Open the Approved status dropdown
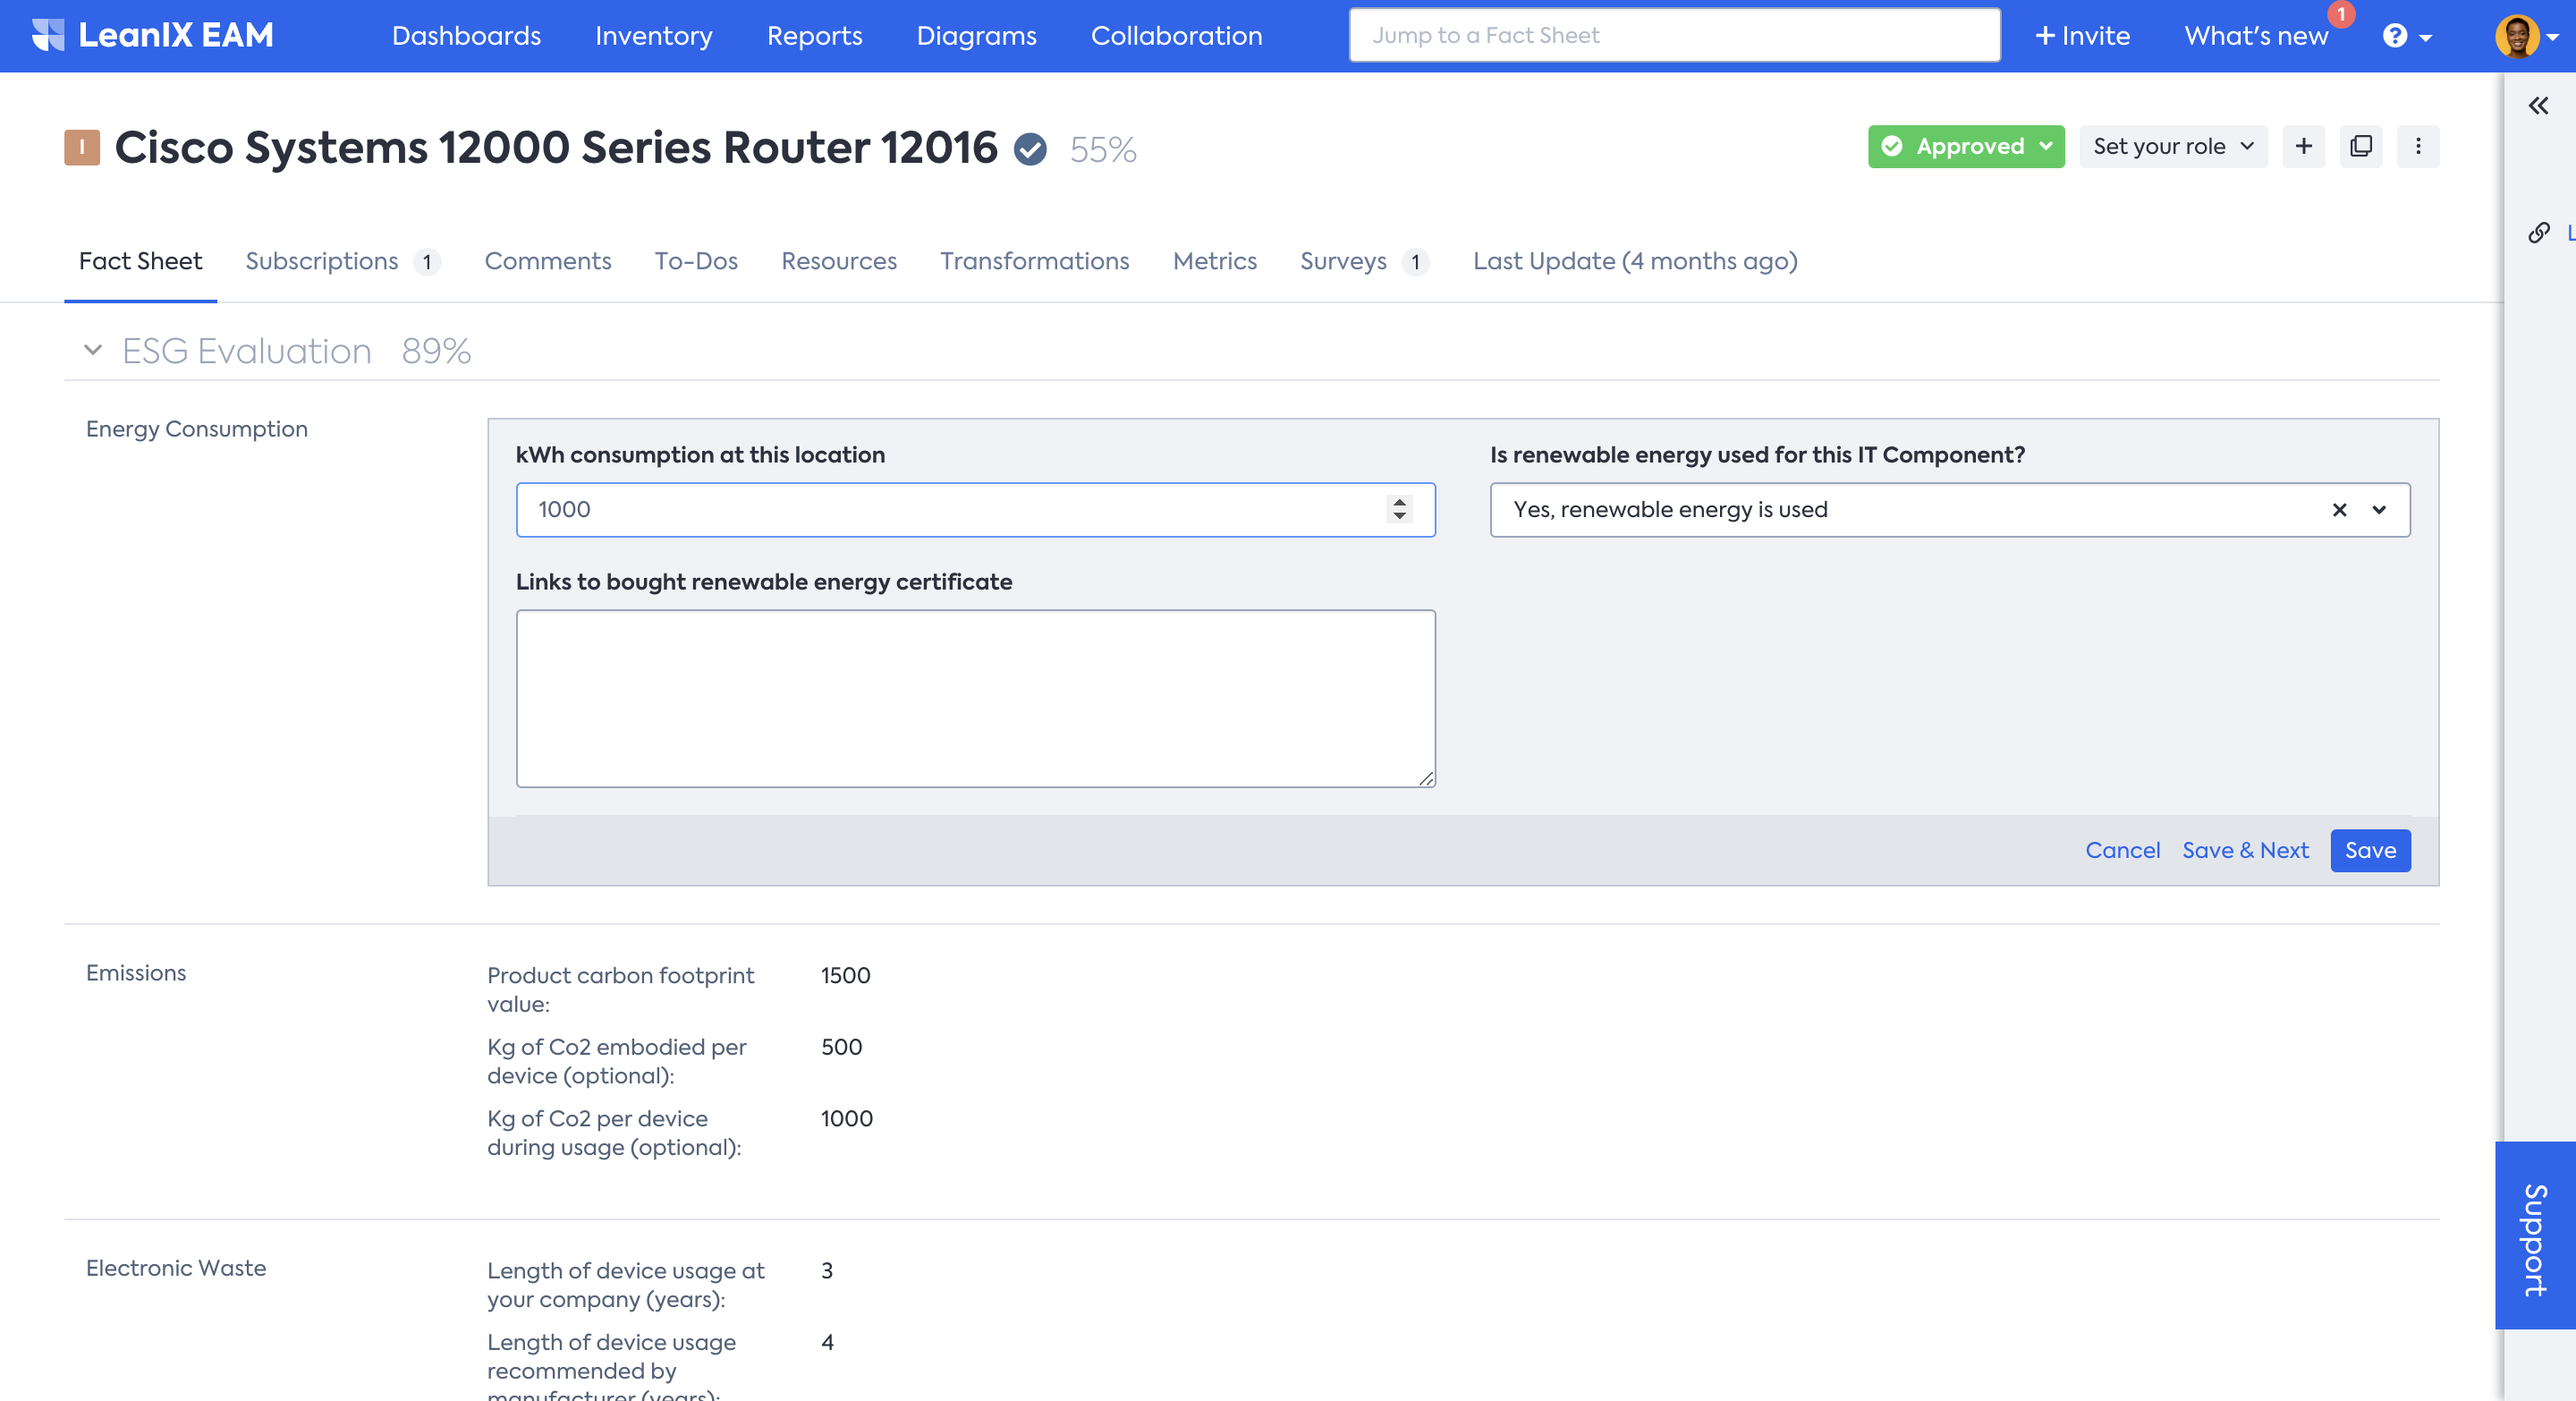Image resolution: width=2576 pixels, height=1401 pixels. (x=1965, y=147)
